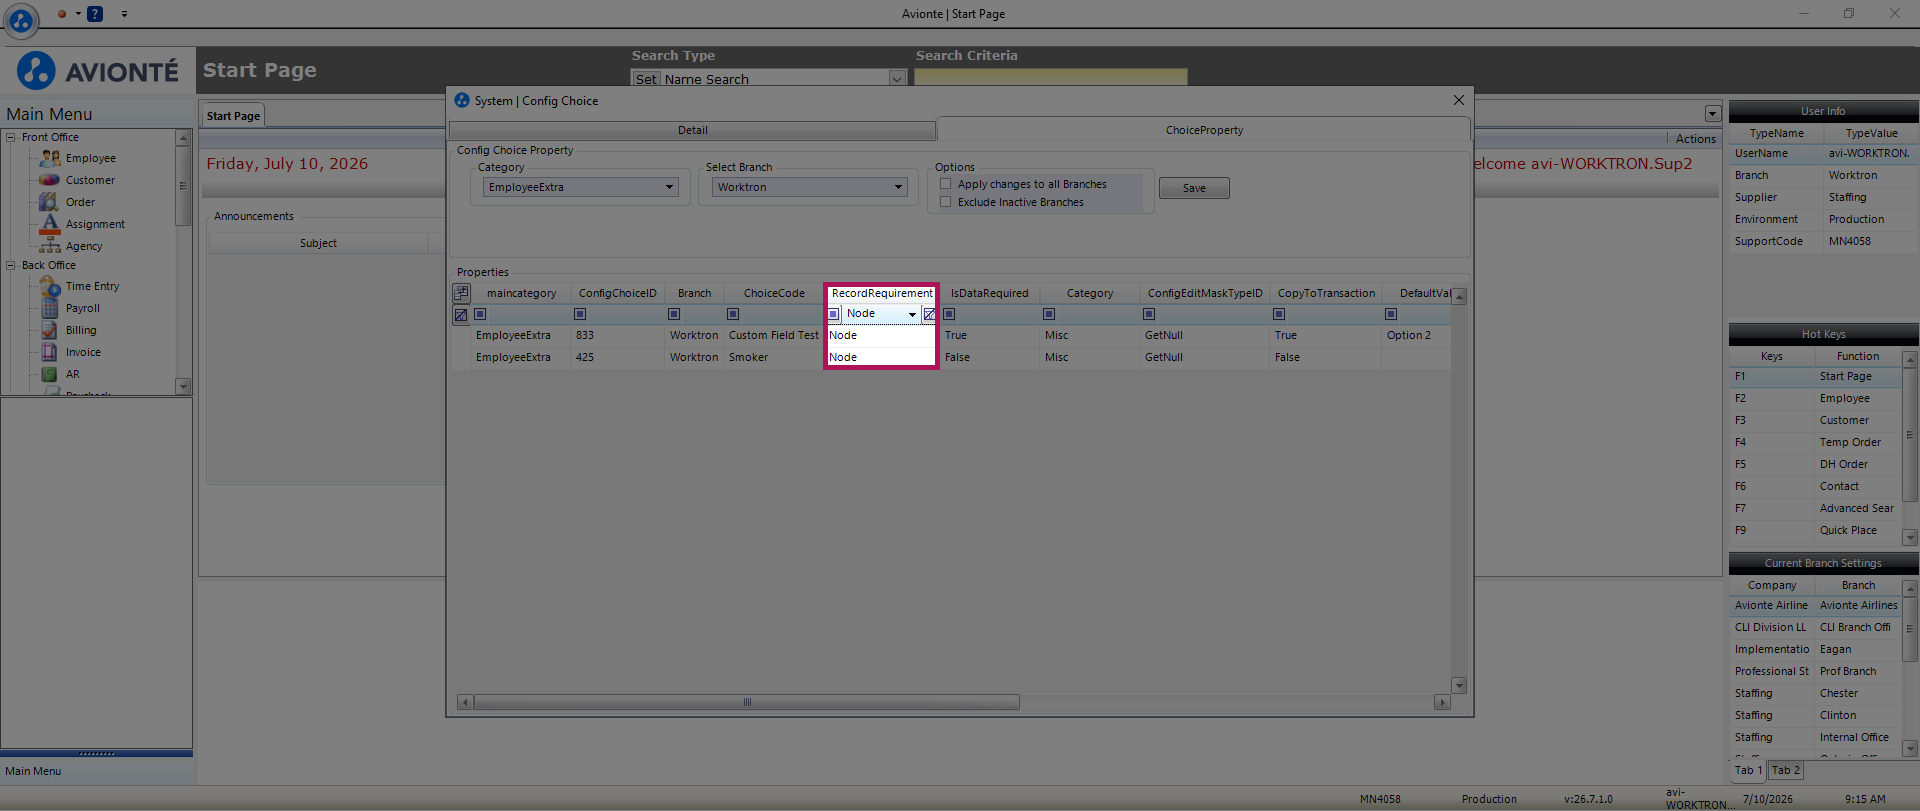
Task: Open the Time Entry icon in Main Menu
Action: click(x=50, y=286)
